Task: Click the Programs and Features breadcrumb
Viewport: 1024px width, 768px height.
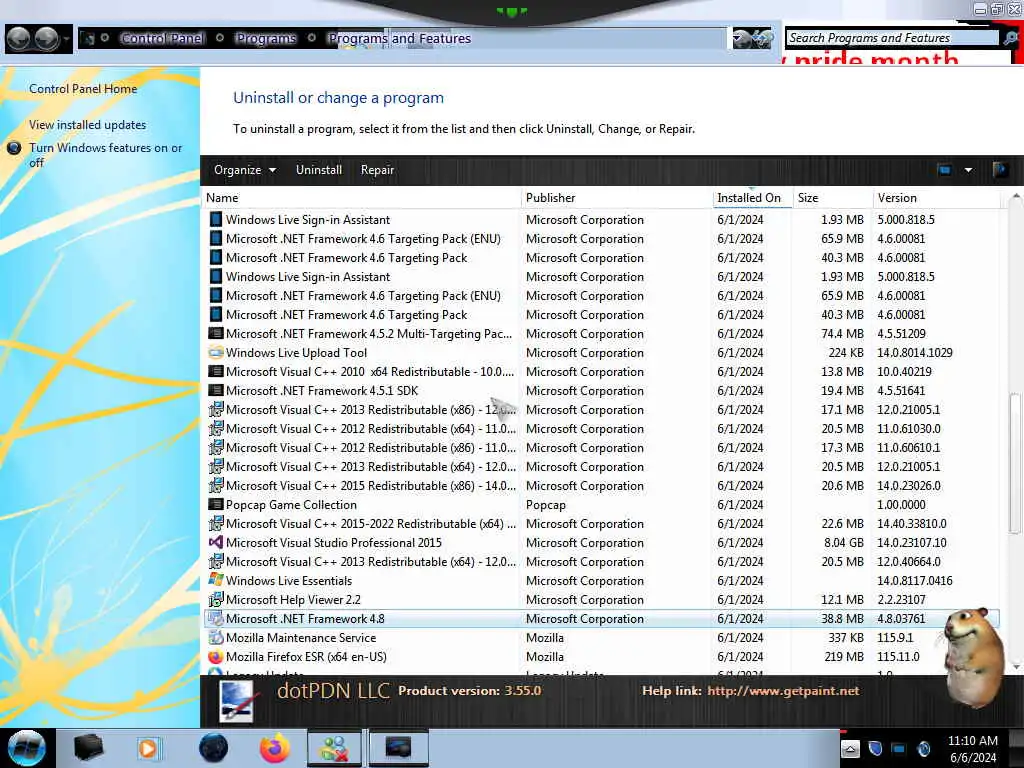Action: coord(399,39)
